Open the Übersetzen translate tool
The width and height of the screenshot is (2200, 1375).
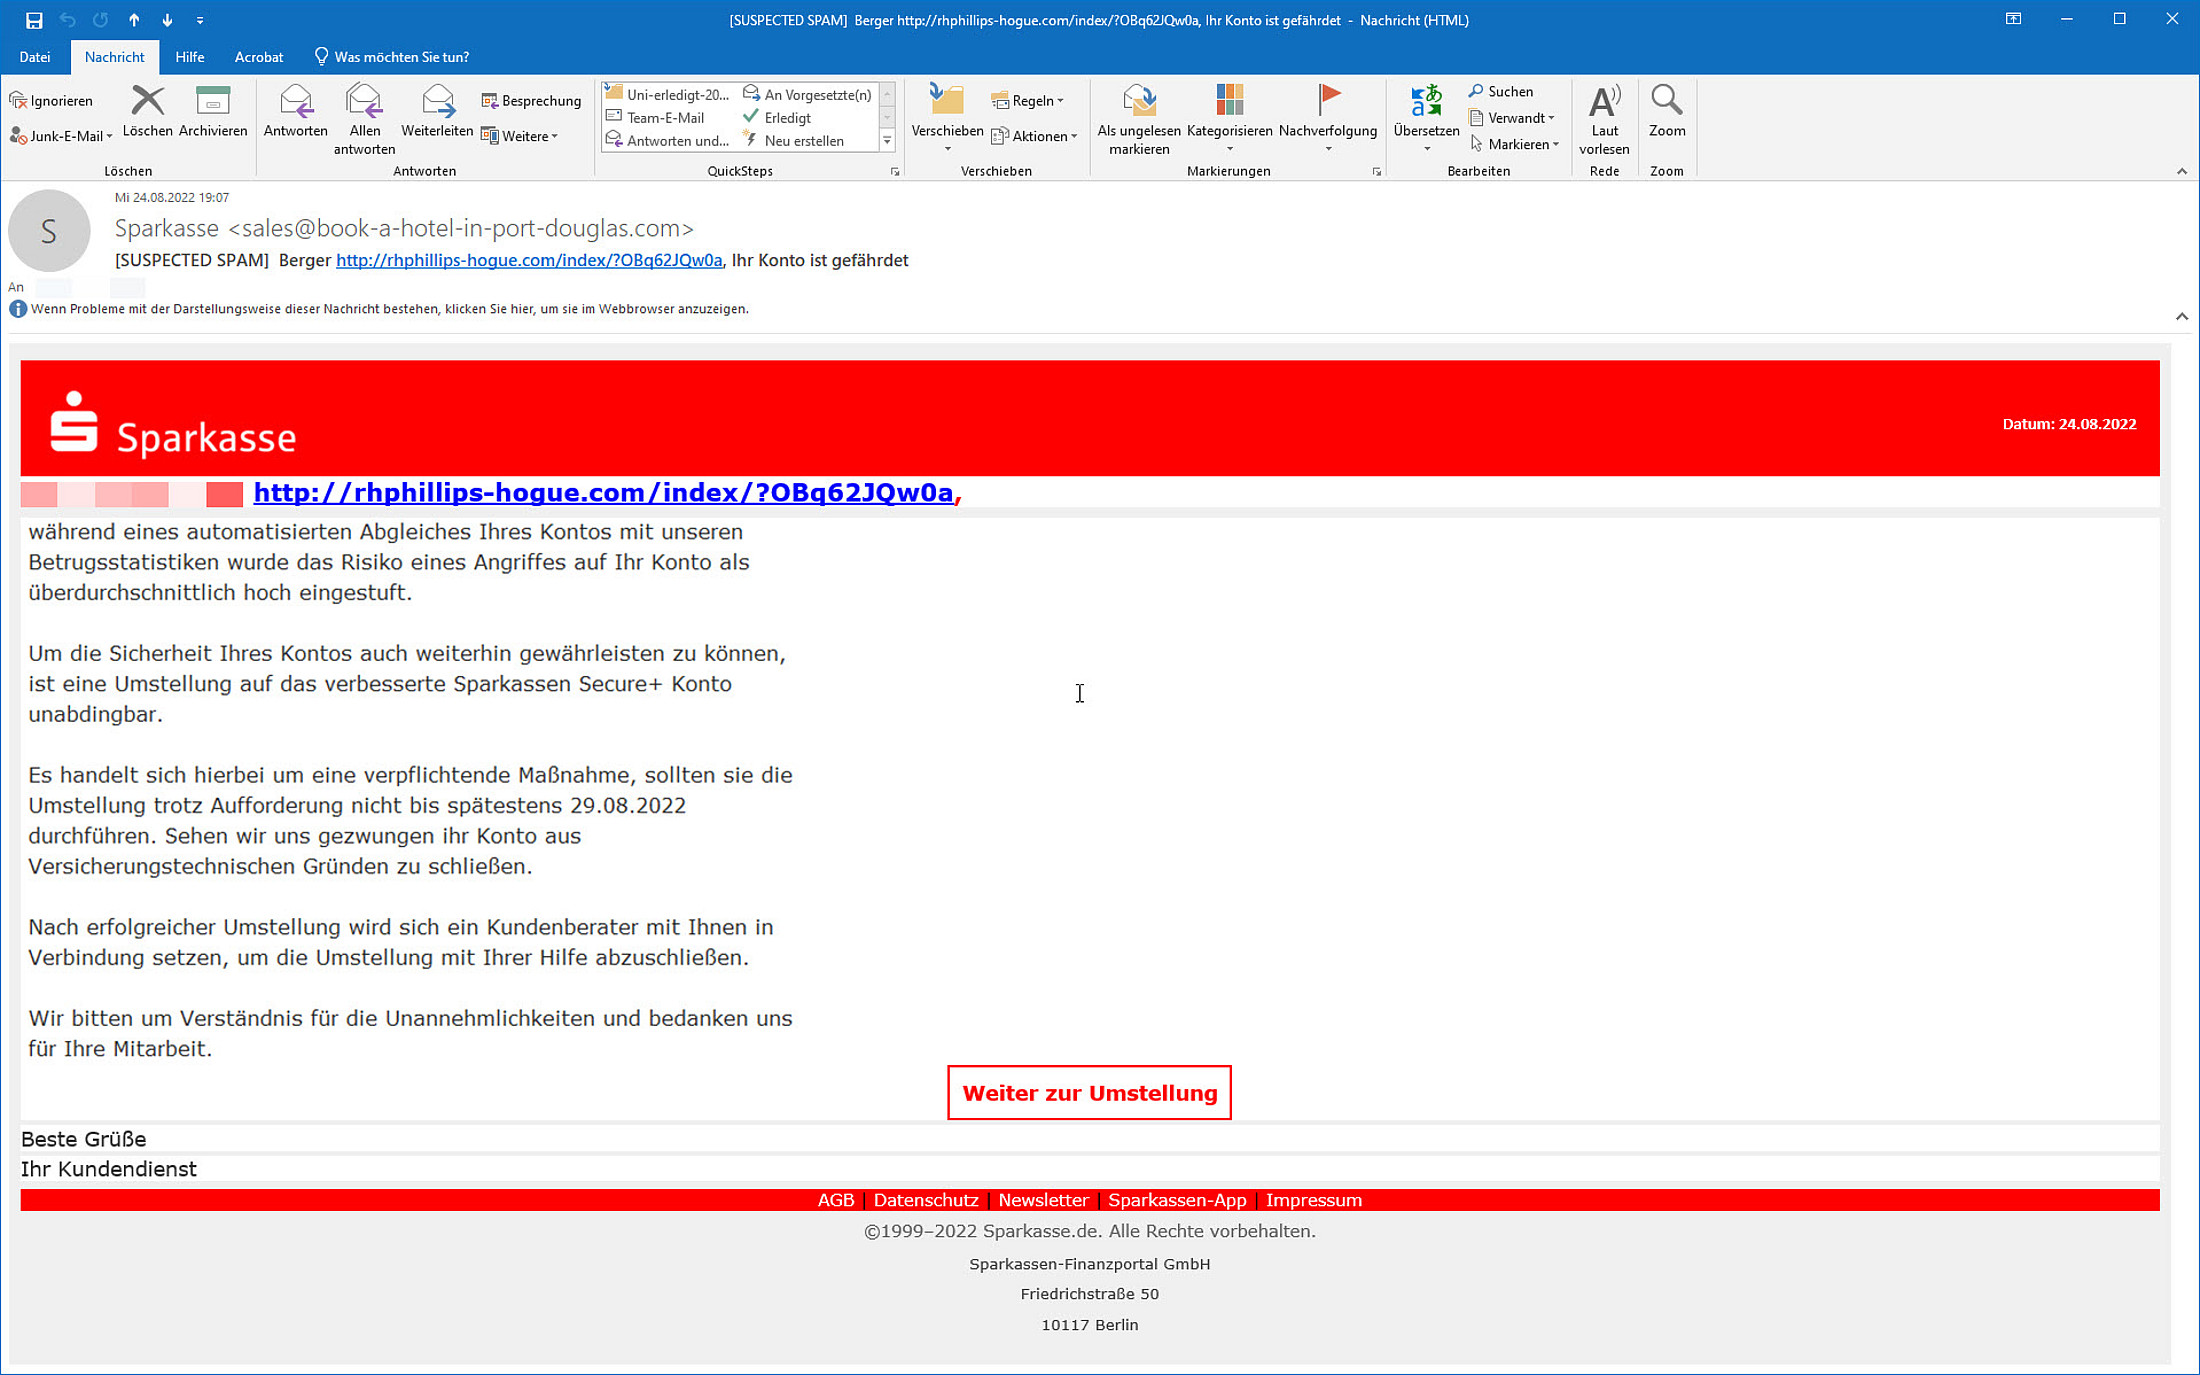[1425, 101]
